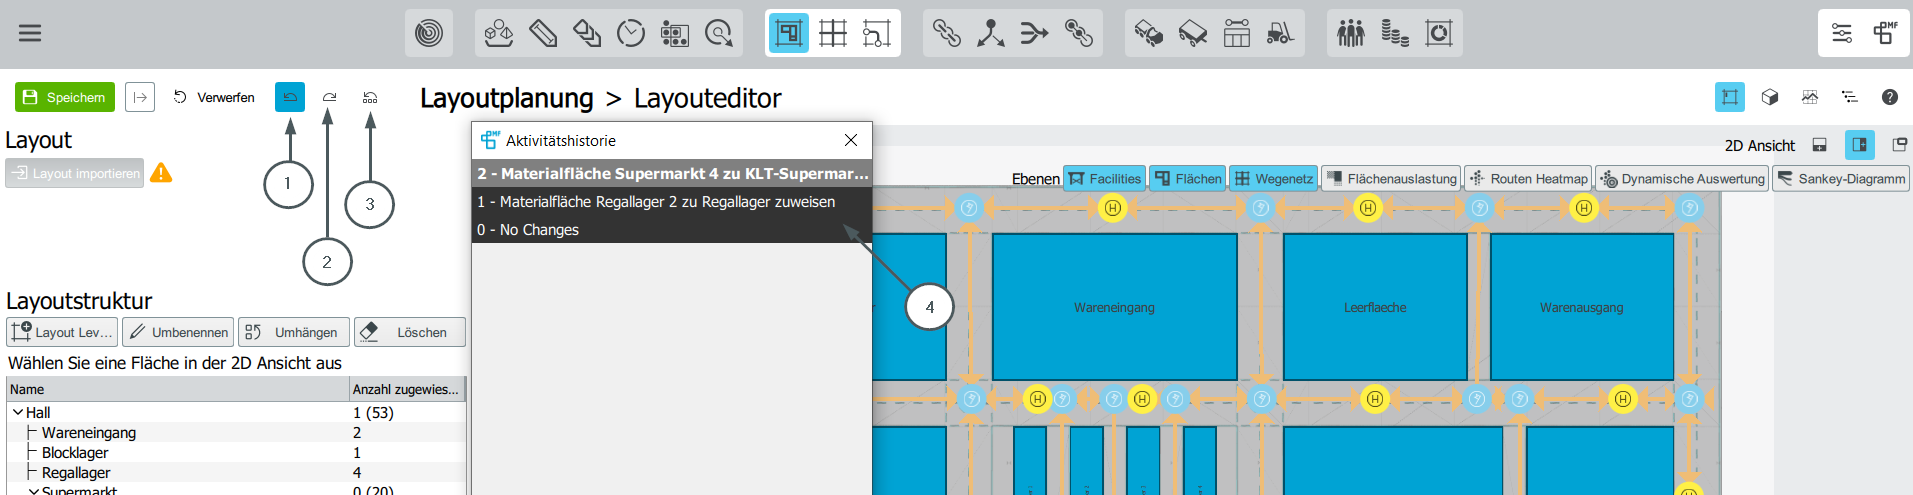The height and width of the screenshot is (495, 1913).
Task: Select the Regallager tree row
Action: point(236,472)
